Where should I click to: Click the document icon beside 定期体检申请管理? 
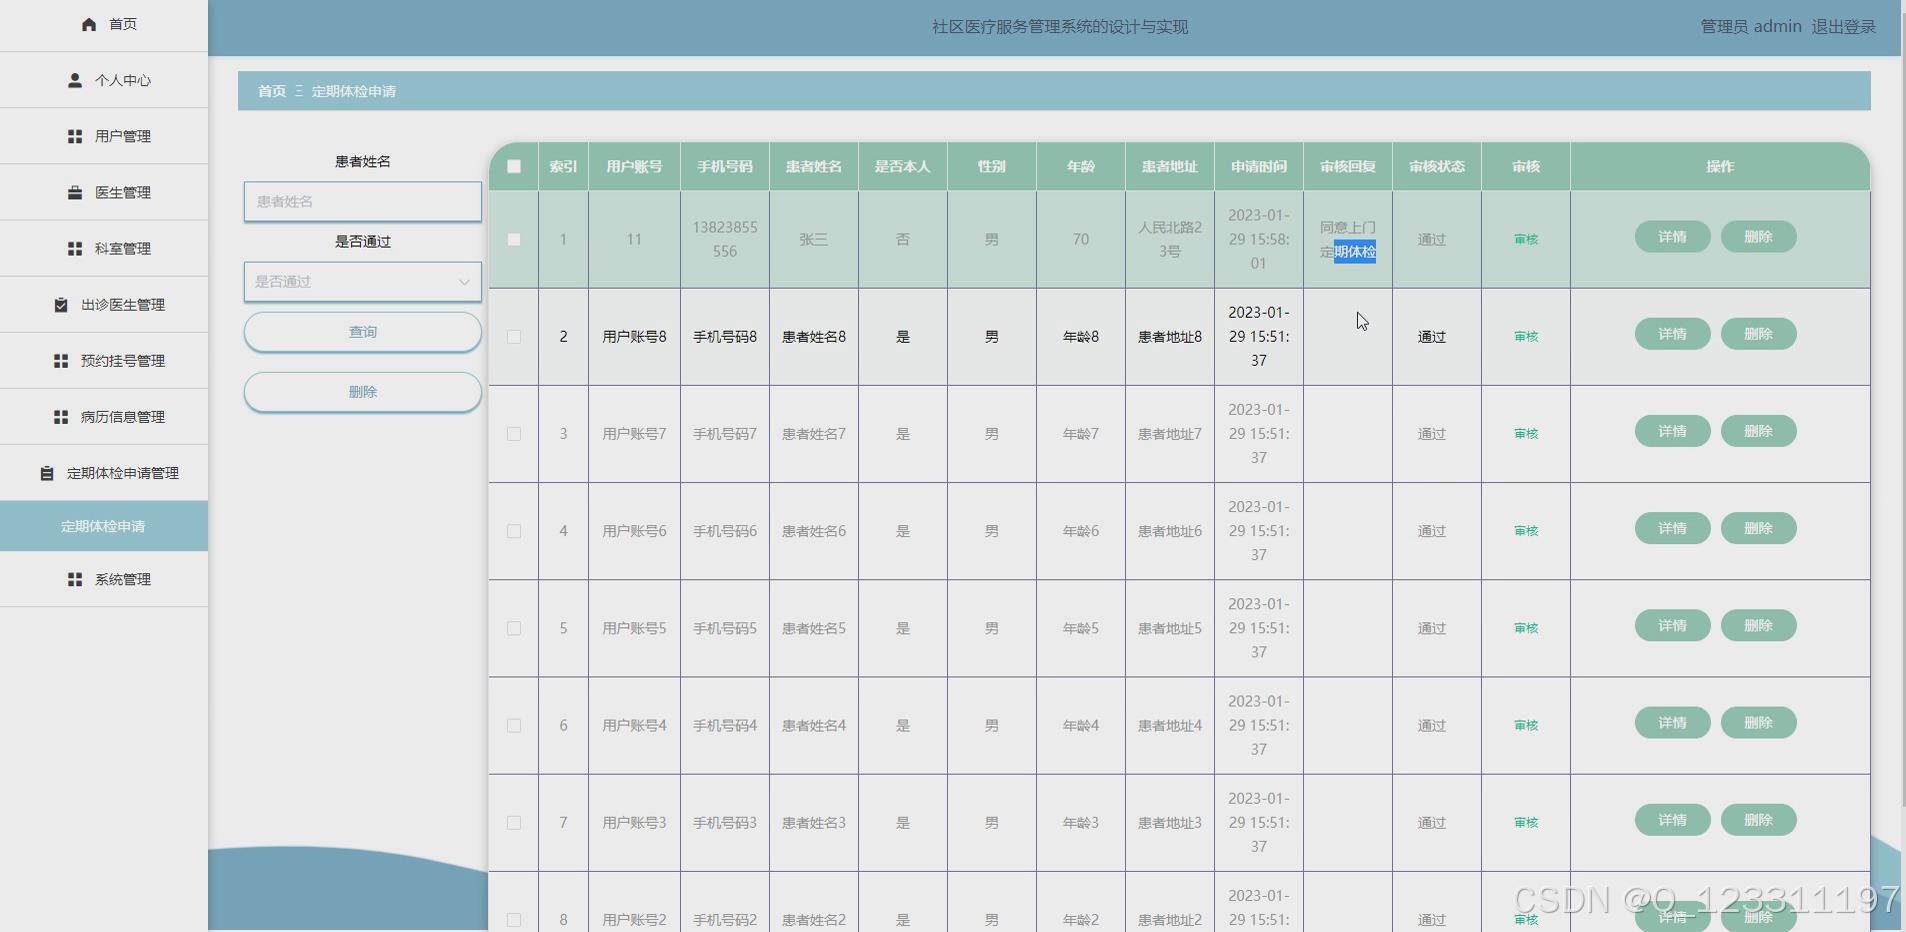click(47, 473)
